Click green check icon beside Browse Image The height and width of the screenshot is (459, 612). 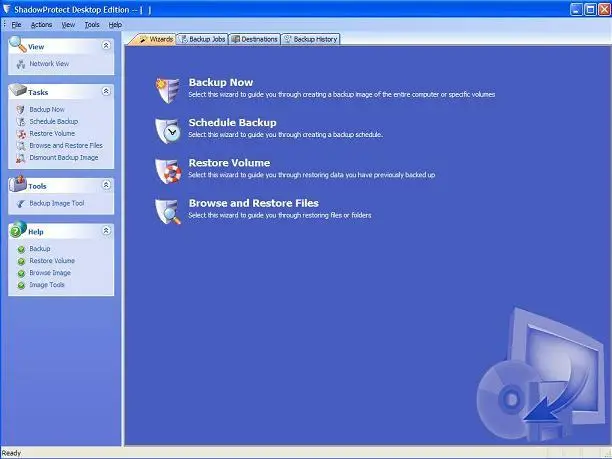(21, 273)
